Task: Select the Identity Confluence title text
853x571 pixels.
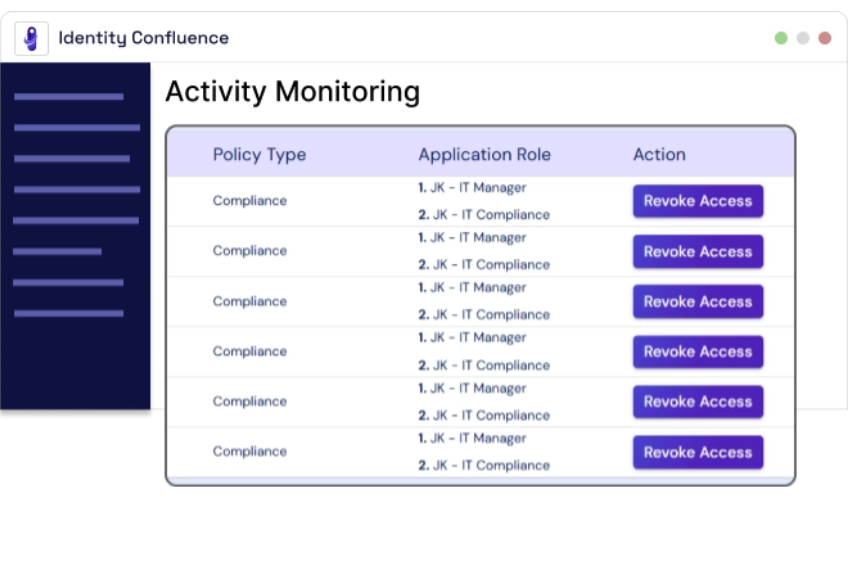Action: [x=143, y=39]
